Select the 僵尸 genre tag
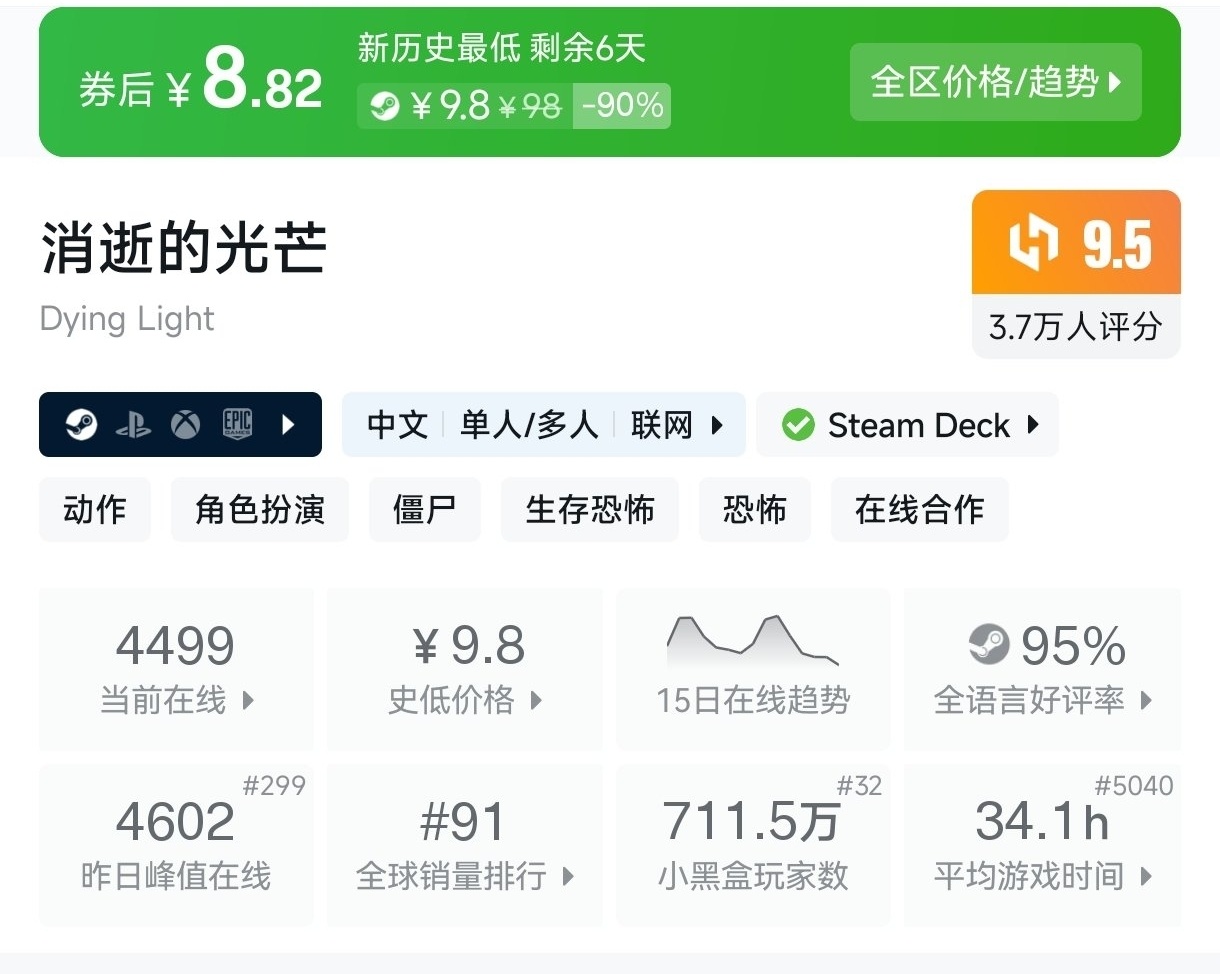Viewport: 1220px width, 974px height. point(425,510)
